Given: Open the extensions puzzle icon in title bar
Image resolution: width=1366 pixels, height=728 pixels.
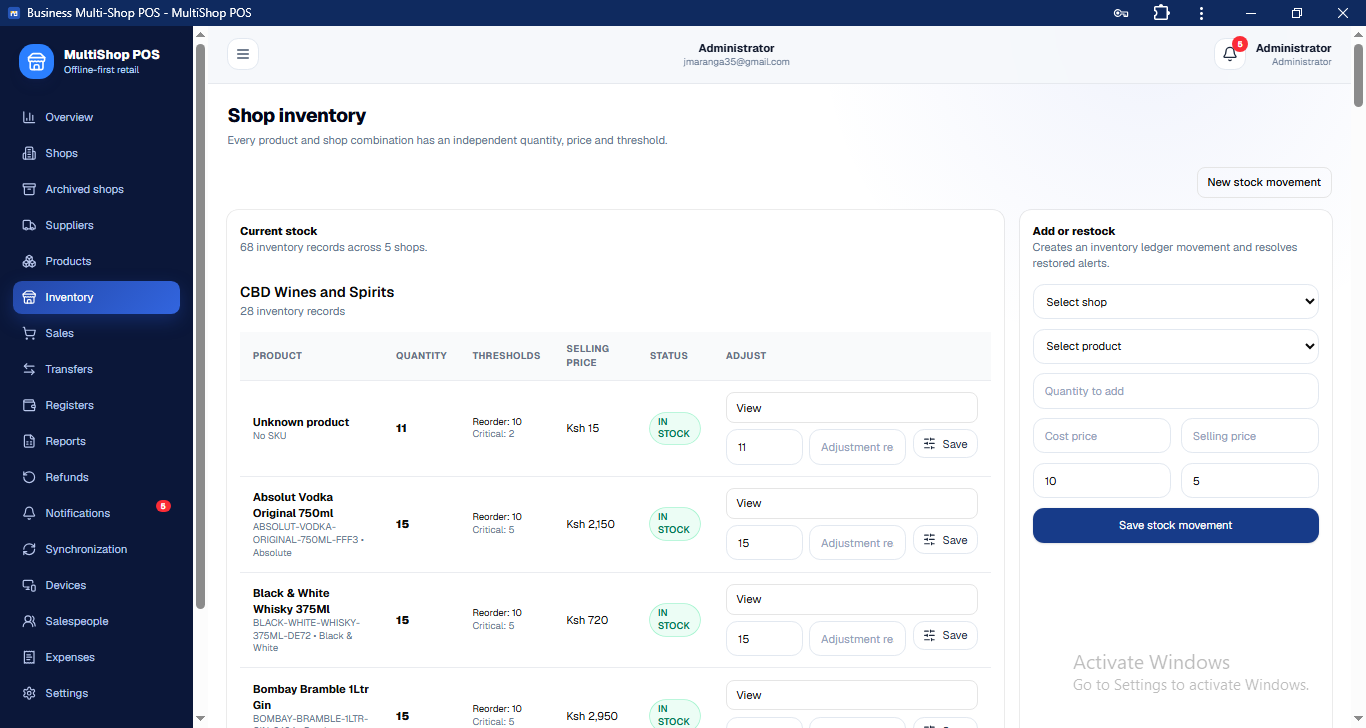Looking at the screenshot, I should click(x=1161, y=13).
